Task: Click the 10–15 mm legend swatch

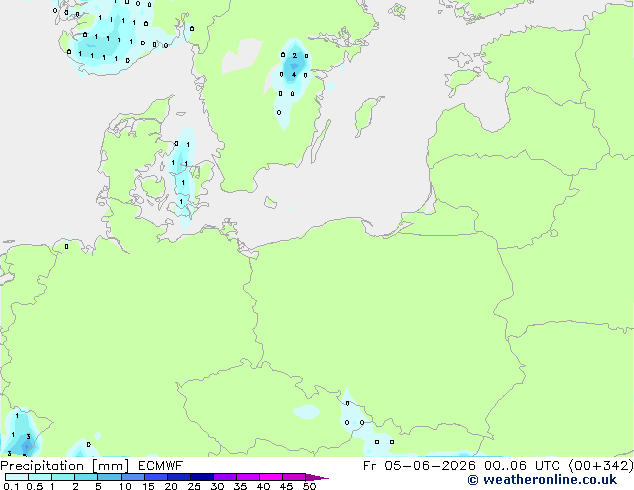Action: [133, 477]
